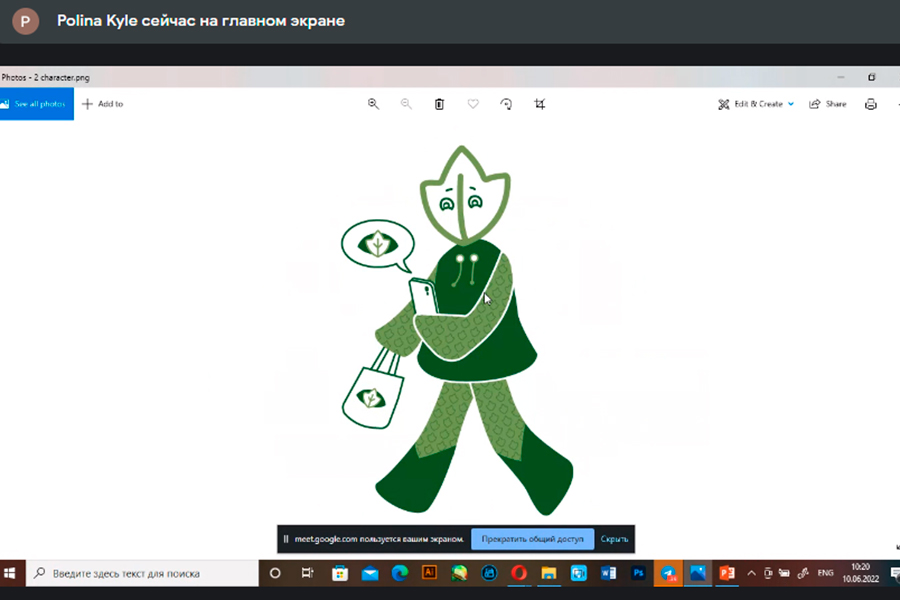The height and width of the screenshot is (600, 900).
Task: Click the zoom out magnifier icon
Action: coord(406,104)
